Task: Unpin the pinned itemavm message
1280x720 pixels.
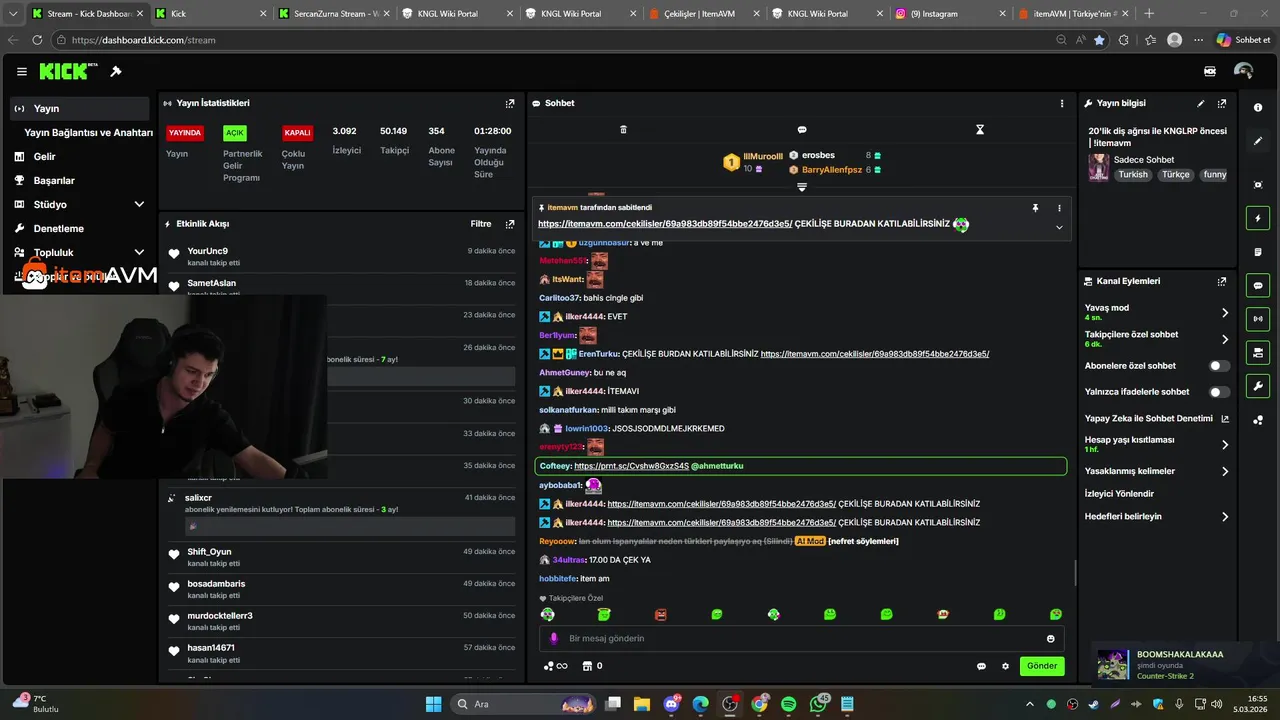Action: pyautogui.click(x=1036, y=208)
